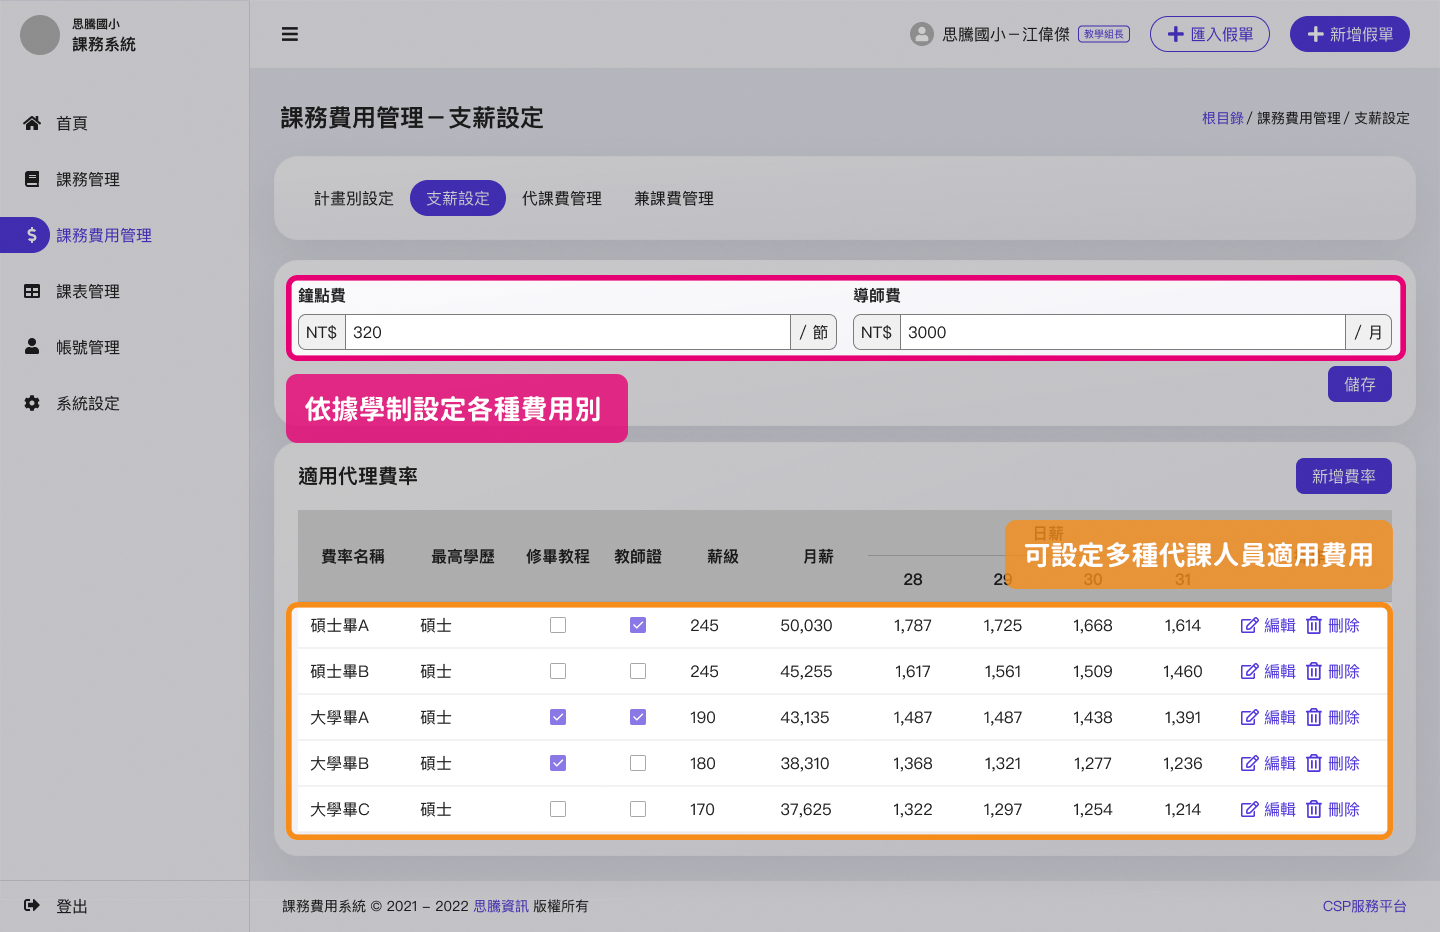Click the 新增費率 button
This screenshot has width=1440, height=932.
pyautogui.click(x=1343, y=476)
